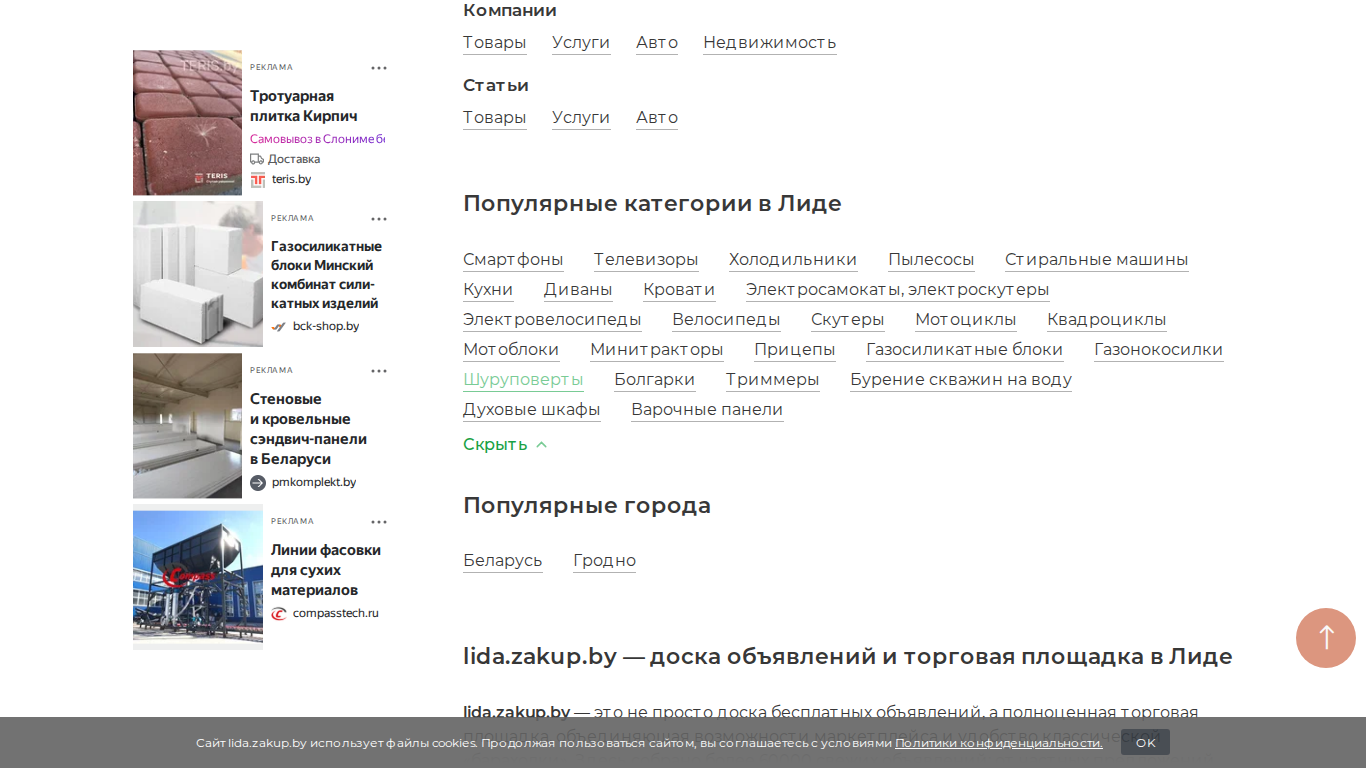The width and height of the screenshot is (1366, 768).
Task: Open Электровелосипеды category
Action: click(x=552, y=320)
